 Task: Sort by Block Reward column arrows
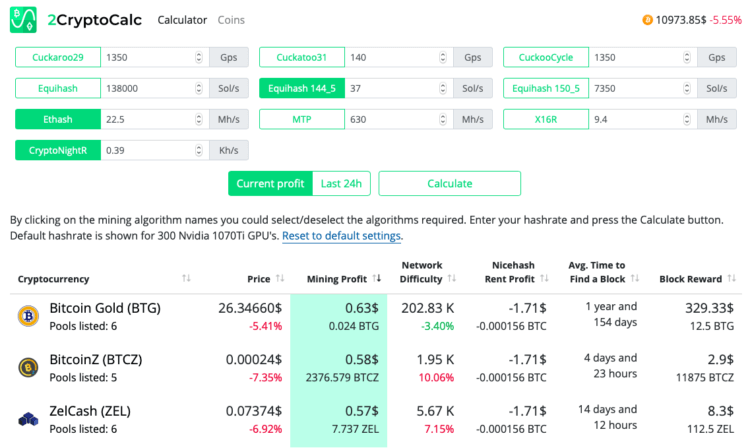click(732, 278)
